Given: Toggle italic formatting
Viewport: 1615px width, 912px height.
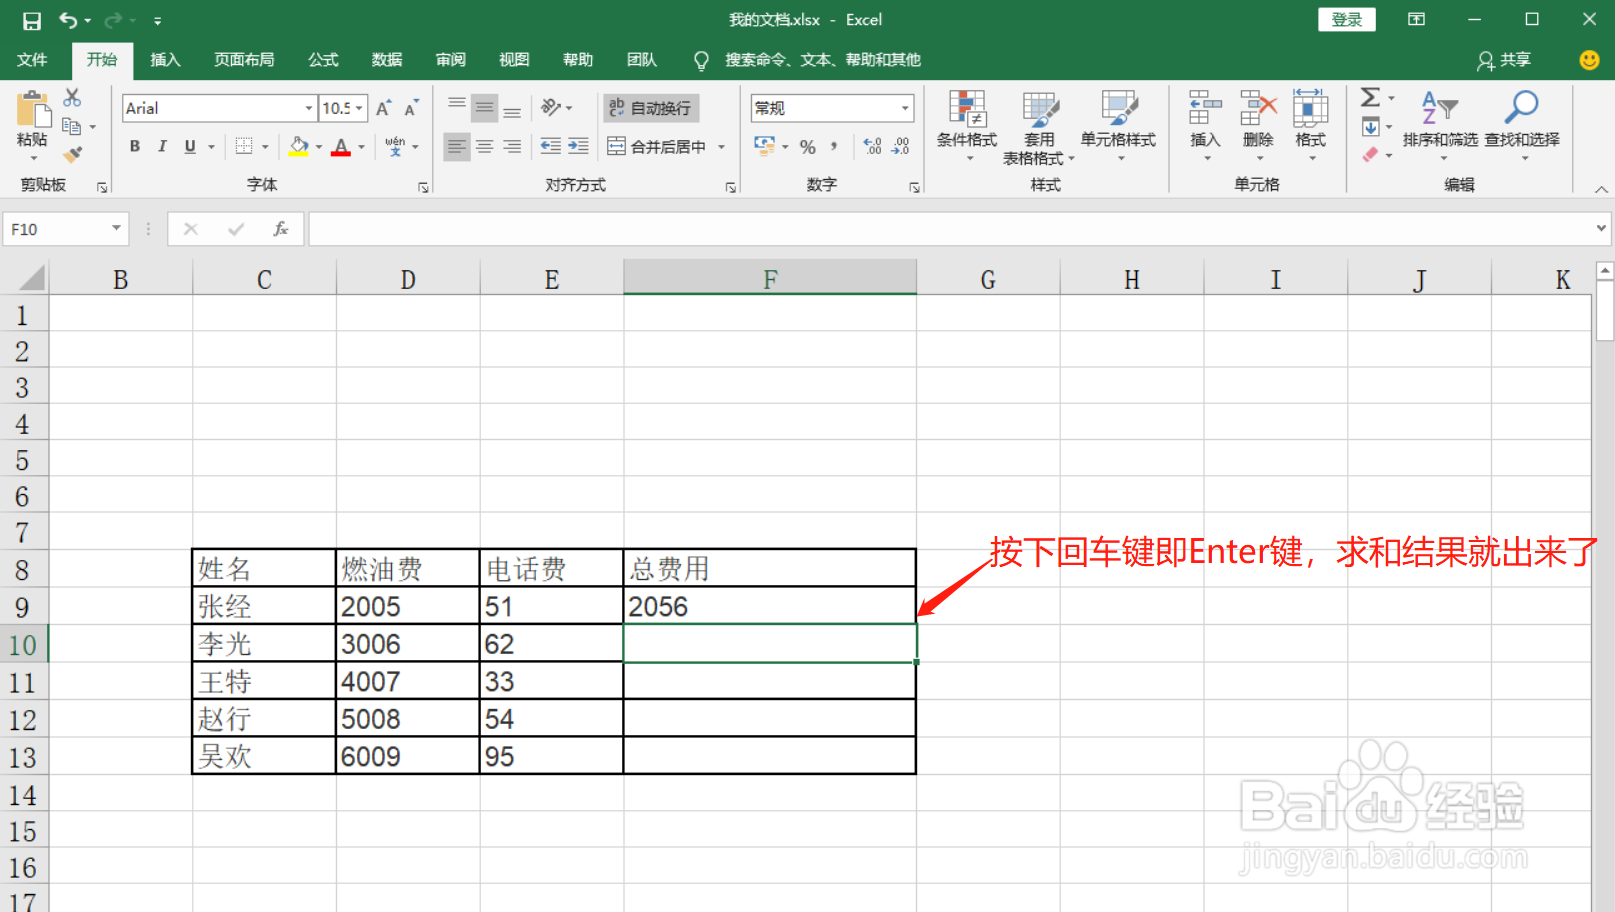Looking at the screenshot, I should point(162,146).
